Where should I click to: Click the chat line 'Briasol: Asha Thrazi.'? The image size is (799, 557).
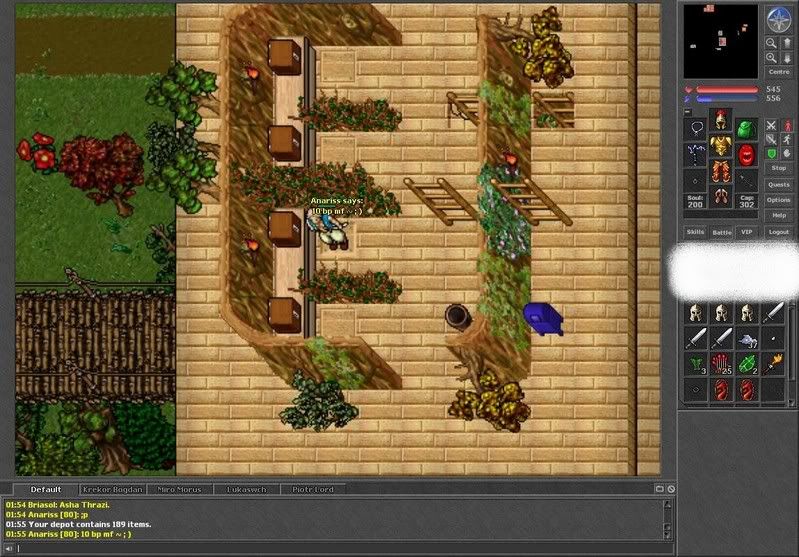[58, 505]
